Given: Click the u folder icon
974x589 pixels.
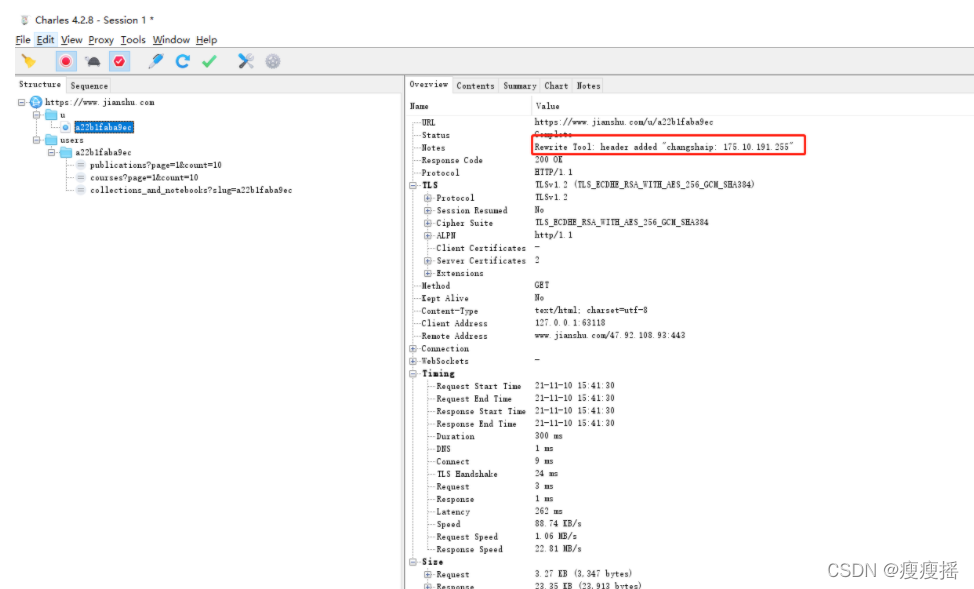Looking at the screenshot, I should pos(51,115).
